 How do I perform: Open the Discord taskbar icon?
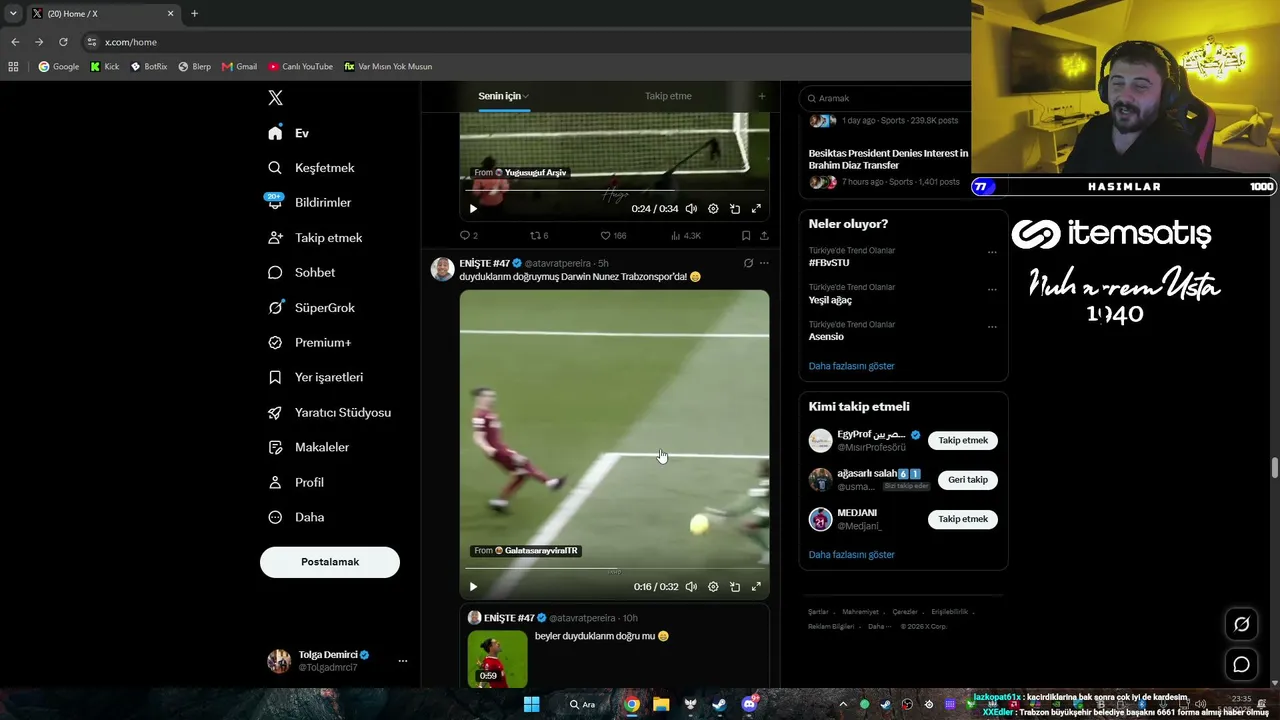tap(749, 704)
